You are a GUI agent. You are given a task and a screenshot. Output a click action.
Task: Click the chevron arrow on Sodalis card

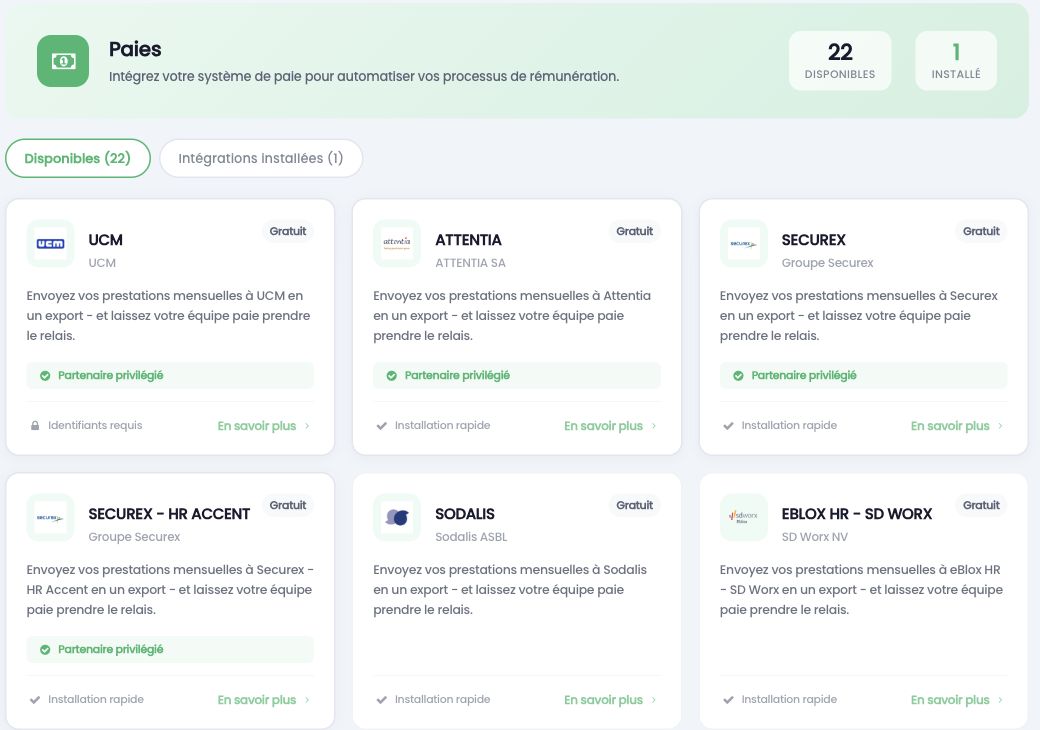pos(654,700)
